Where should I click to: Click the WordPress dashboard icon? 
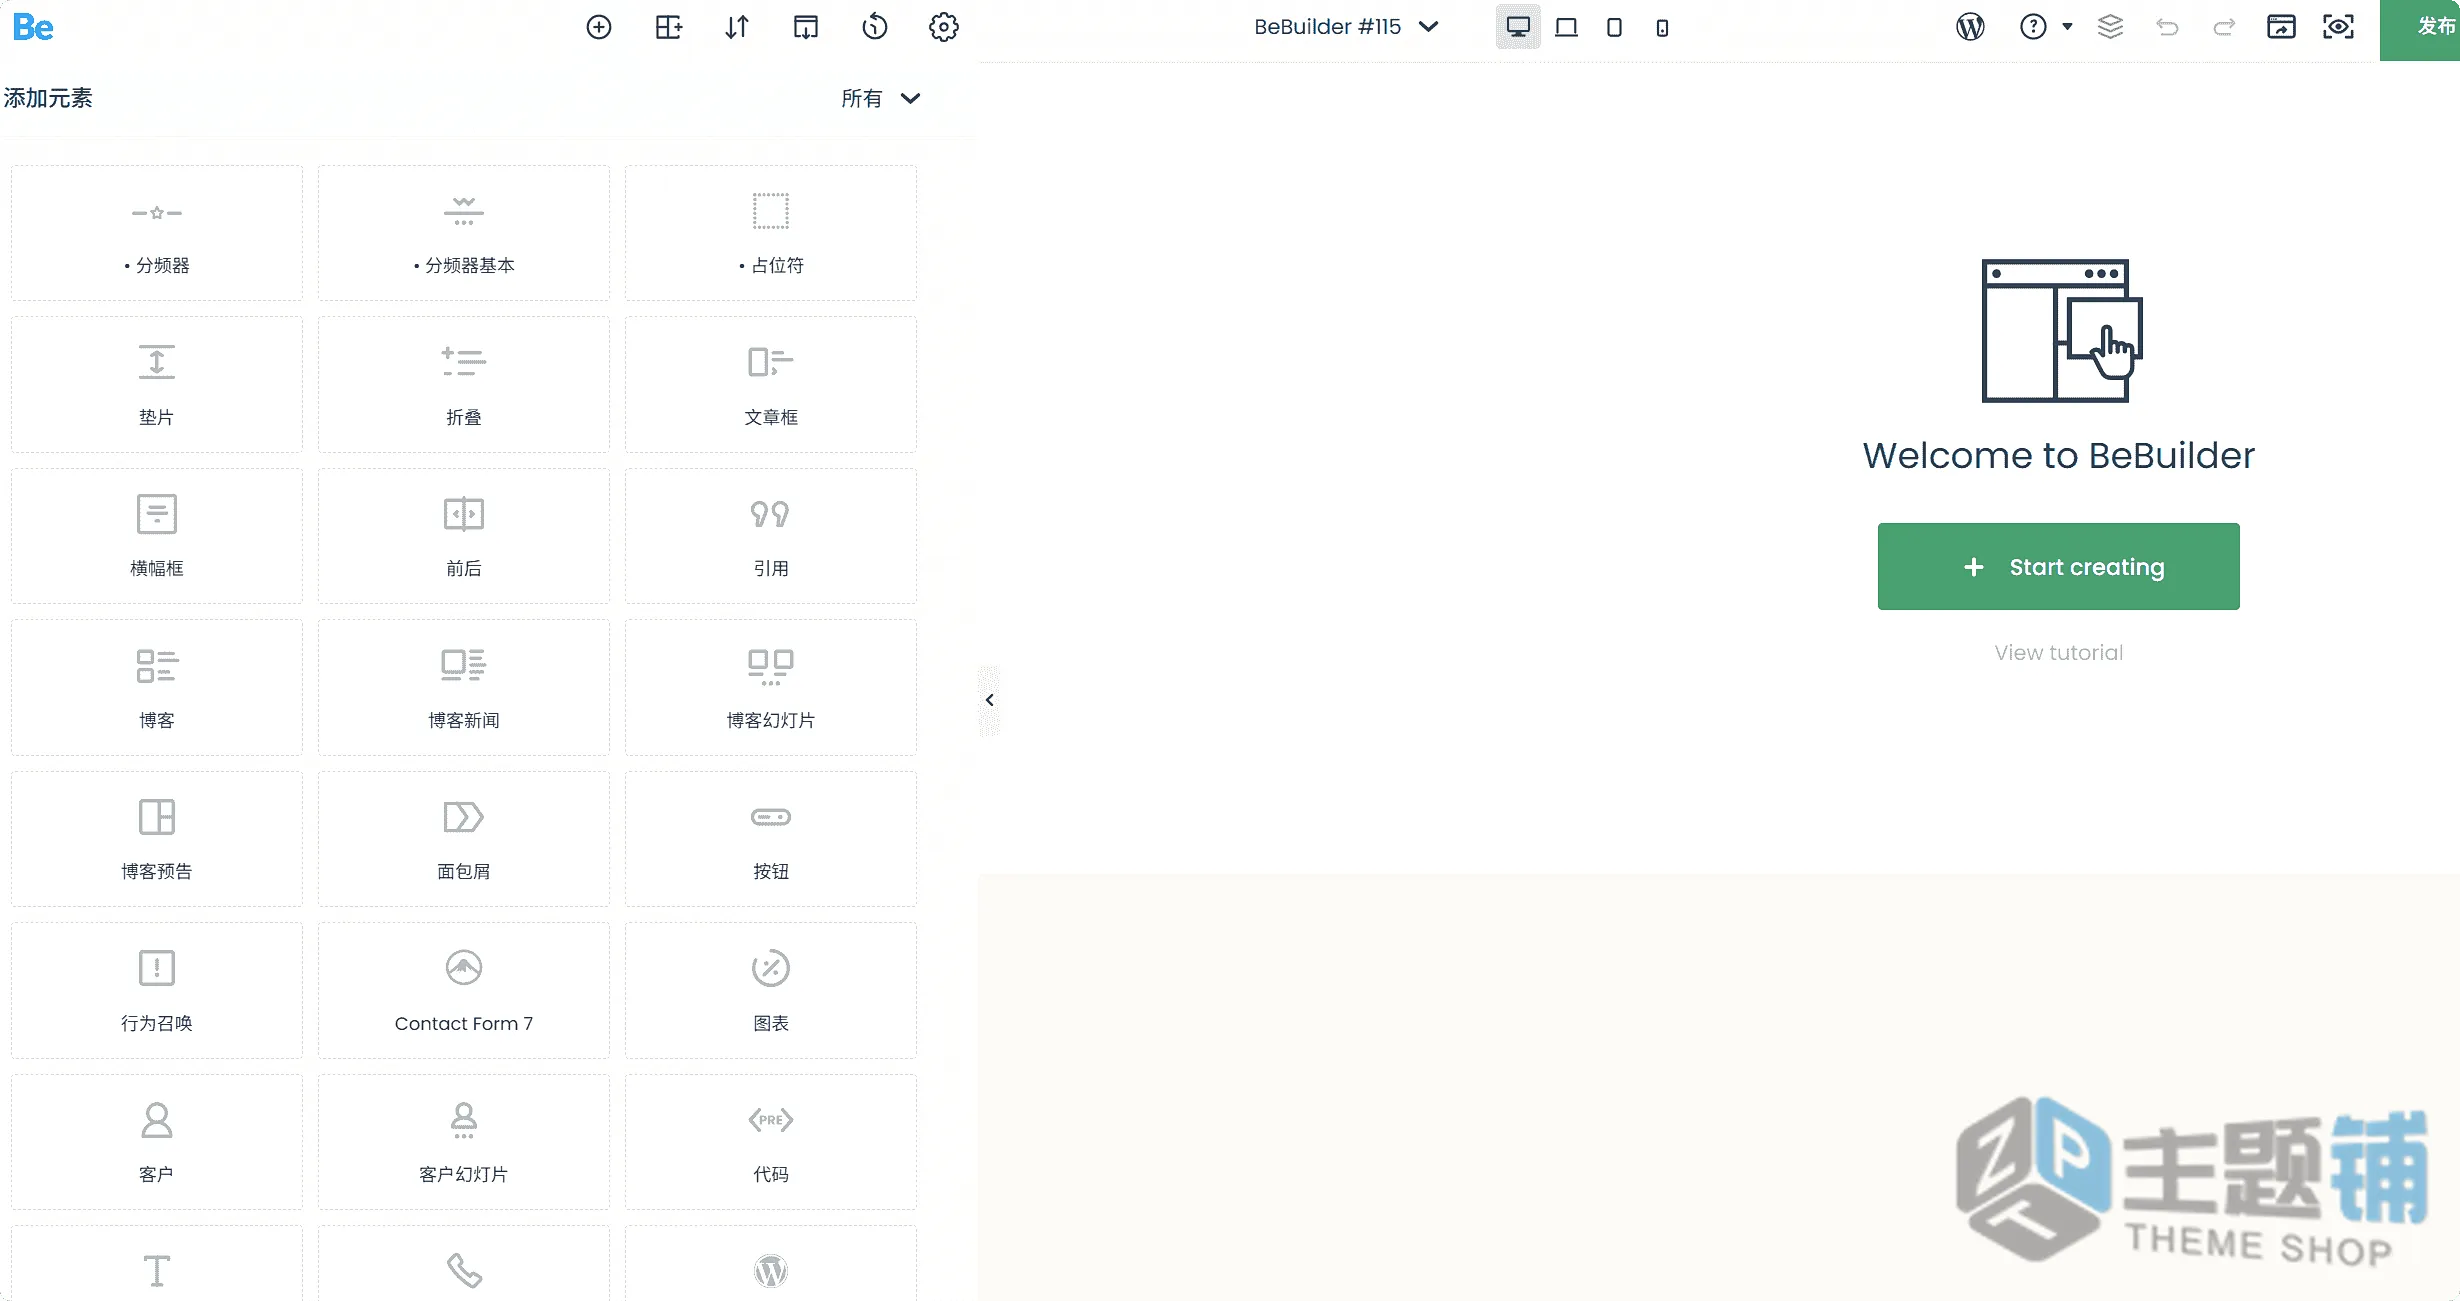click(x=1970, y=27)
